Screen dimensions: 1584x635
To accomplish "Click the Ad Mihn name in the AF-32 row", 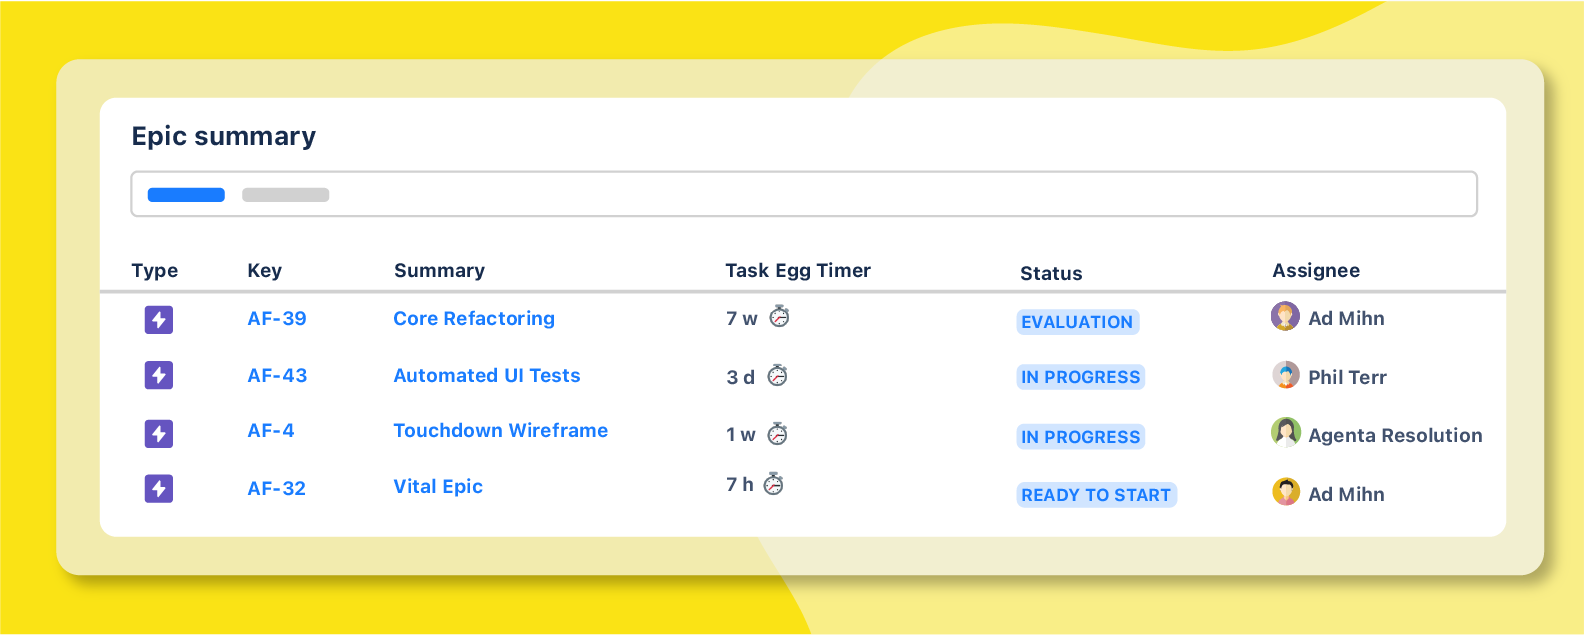I will click(1346, 495).
